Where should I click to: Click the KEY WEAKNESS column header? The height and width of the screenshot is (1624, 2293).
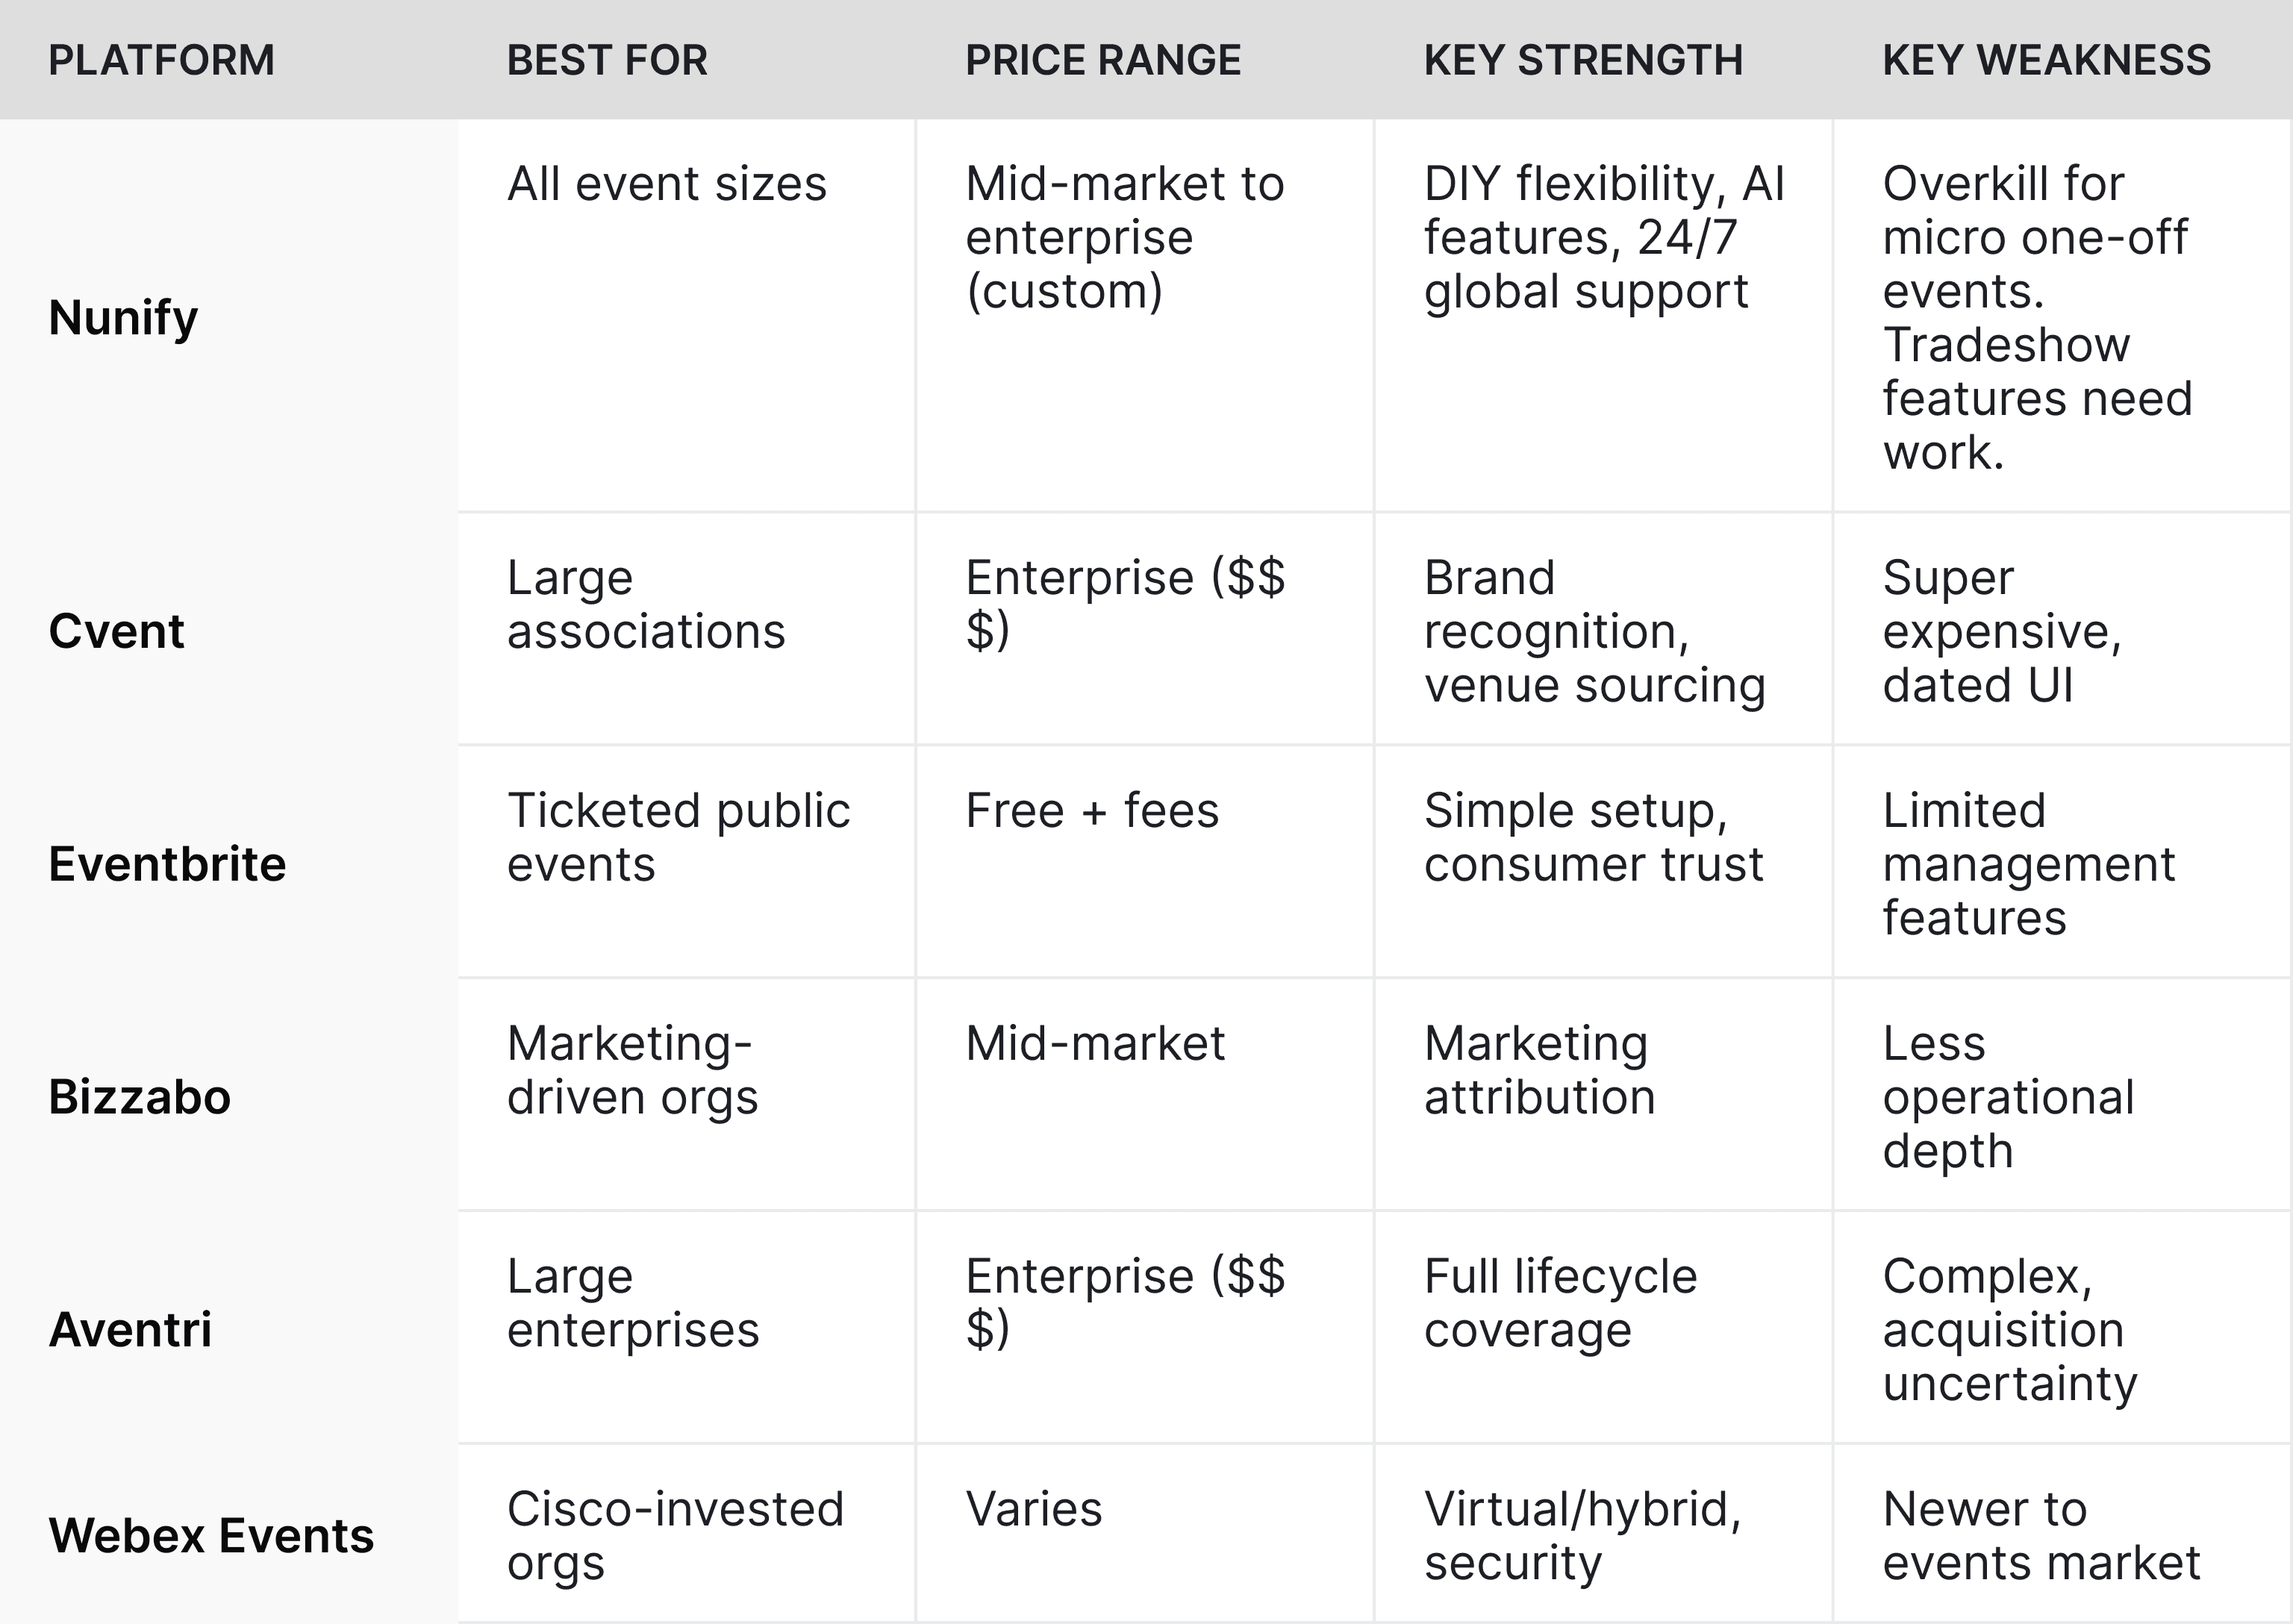(x=2046, y=60)
